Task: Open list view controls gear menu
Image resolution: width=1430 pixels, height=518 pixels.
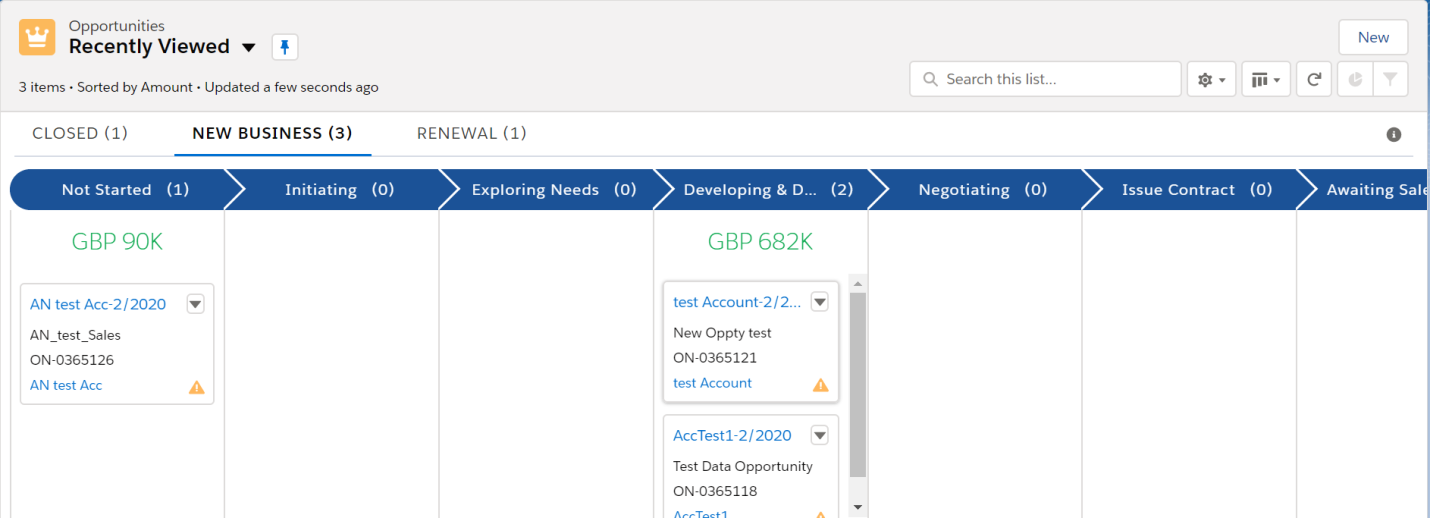Action: click(x=1212, y=79)
